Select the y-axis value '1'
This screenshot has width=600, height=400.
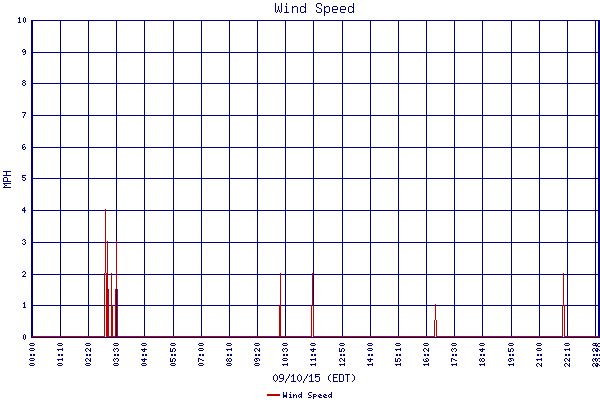(x=24, y=305)
